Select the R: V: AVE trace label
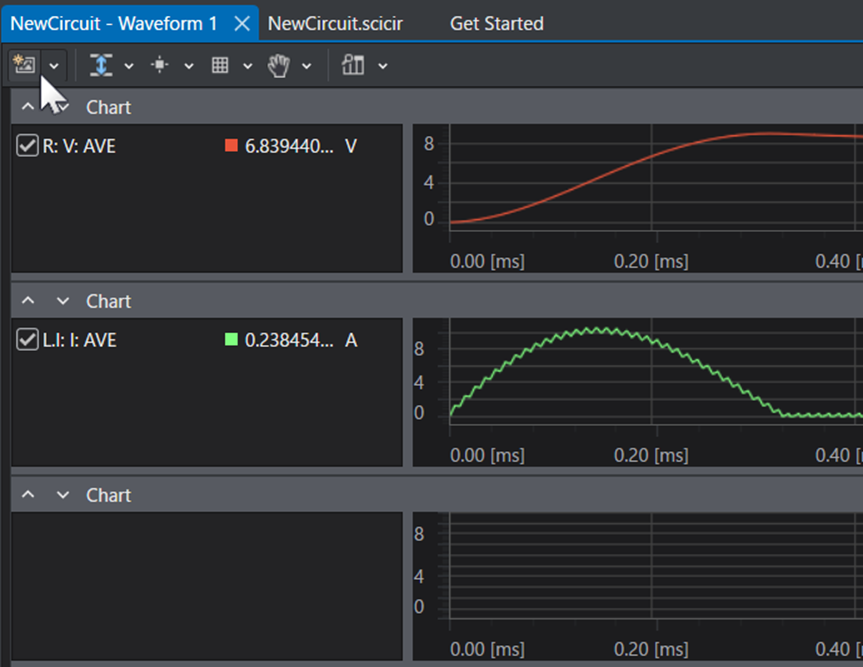The image size is (863, 667). pyautogui.click(x=79, y=146)
